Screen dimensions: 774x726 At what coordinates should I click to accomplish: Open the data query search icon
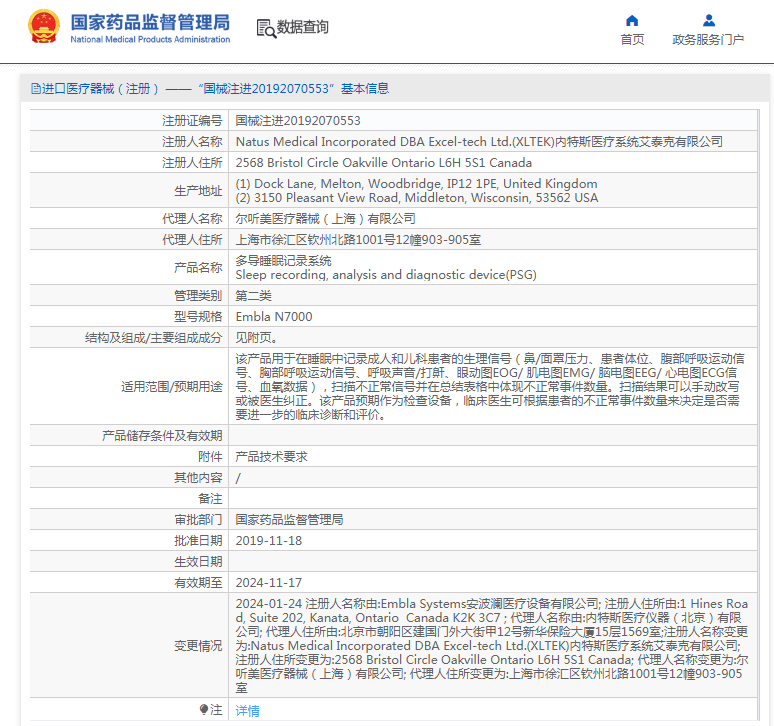click(x=266, y=28)
